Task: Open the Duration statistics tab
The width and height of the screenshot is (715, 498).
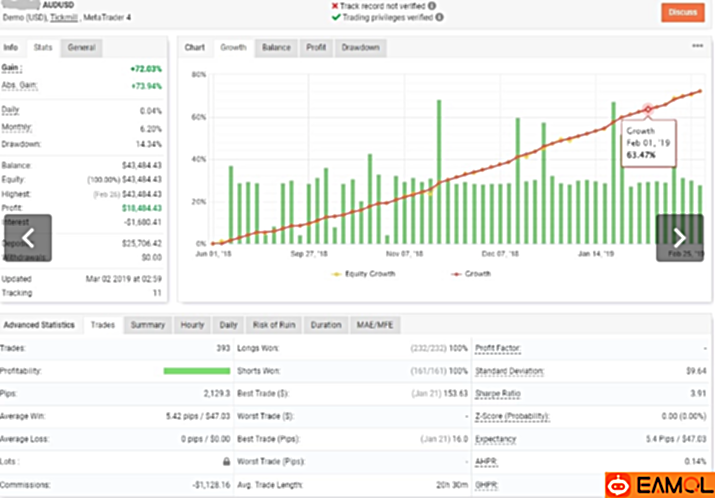Action: [x=326, y=325]
